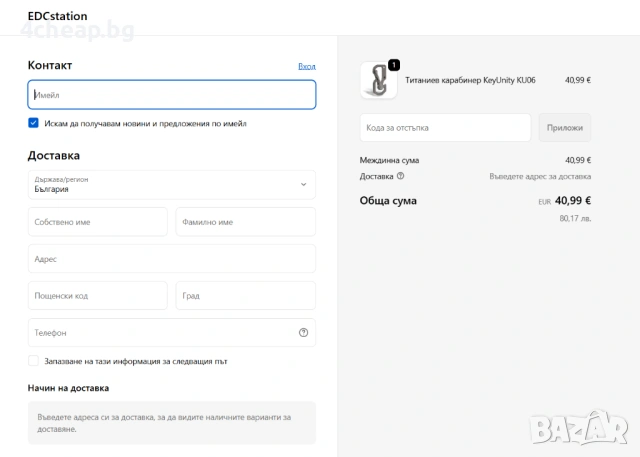Image resolution: width=640 pixels, height=457 pixels.
Task: Select the Пощенски код postal code field
Action: pyautogui.click(x=98, y=296)
